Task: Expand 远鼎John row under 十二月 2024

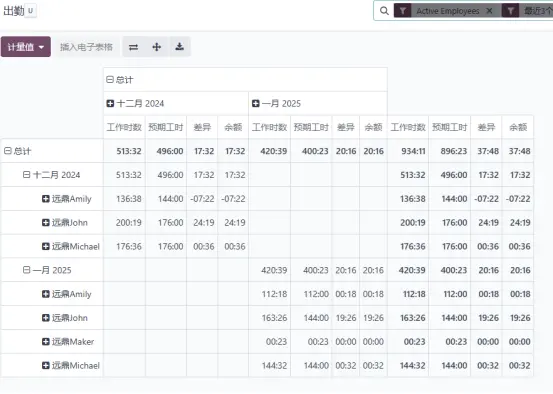Action: [x=65, y=223]
